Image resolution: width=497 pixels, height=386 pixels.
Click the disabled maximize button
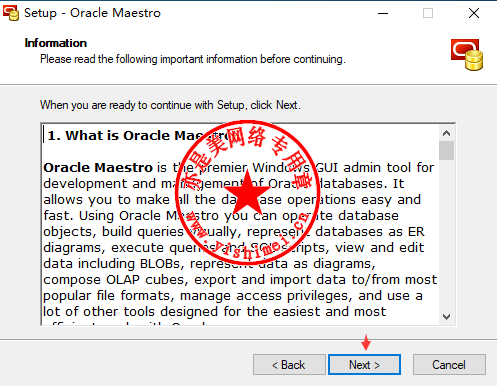(428, 13)
